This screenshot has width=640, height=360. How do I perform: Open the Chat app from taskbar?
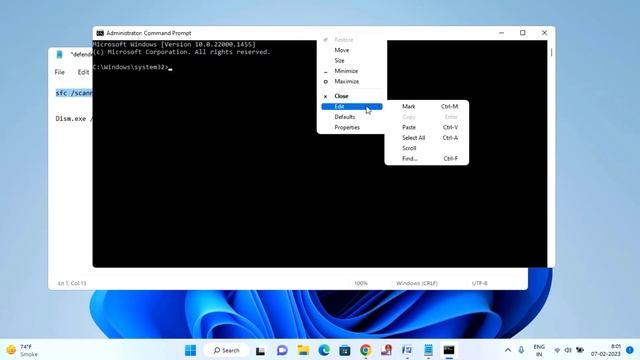click(x=282, y=350)
